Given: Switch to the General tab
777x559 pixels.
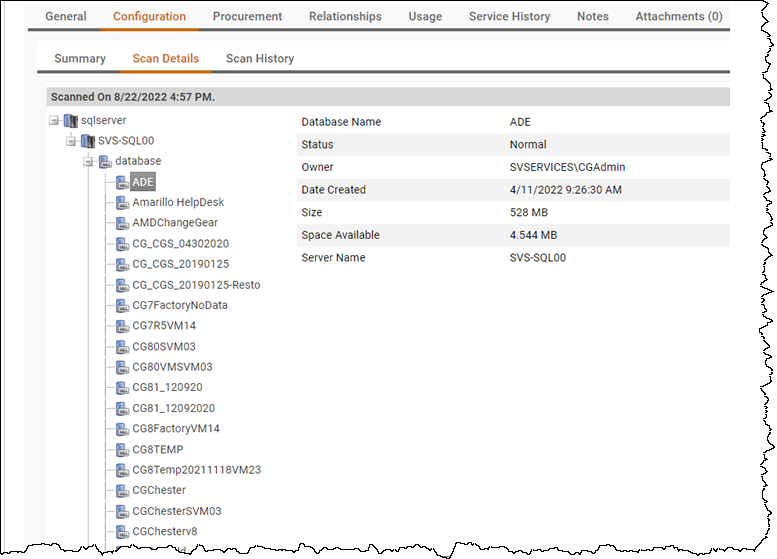Looking at the screenshot, I should (x=66, y=16).
